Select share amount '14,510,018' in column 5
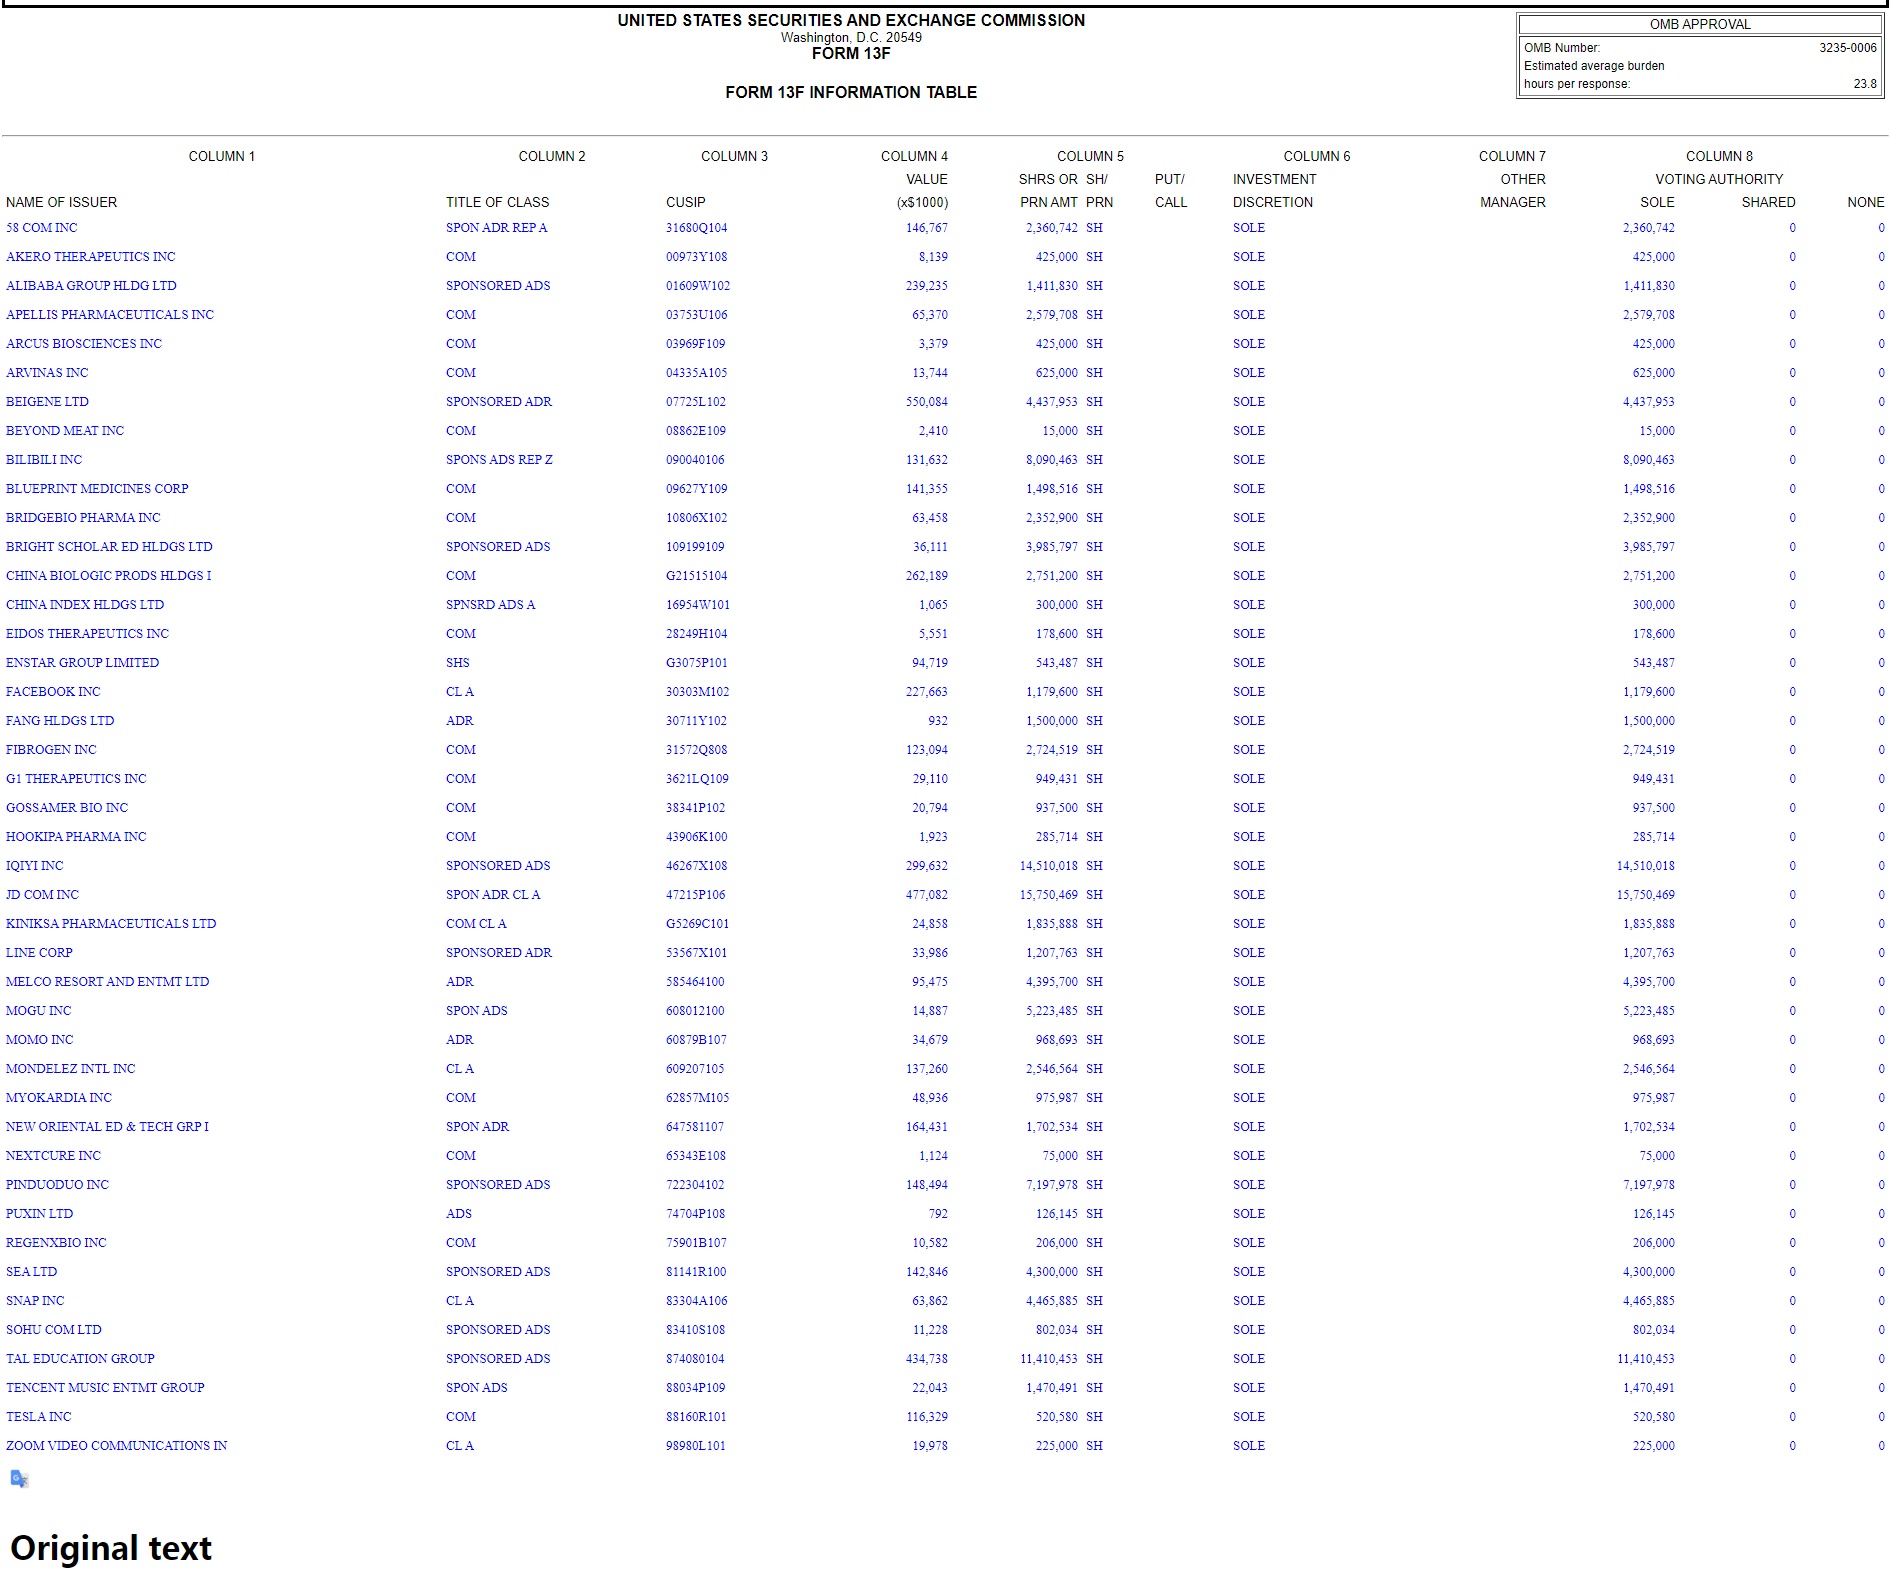The height and width of the screenshot is (1579, 1890). click(1049, 866)
